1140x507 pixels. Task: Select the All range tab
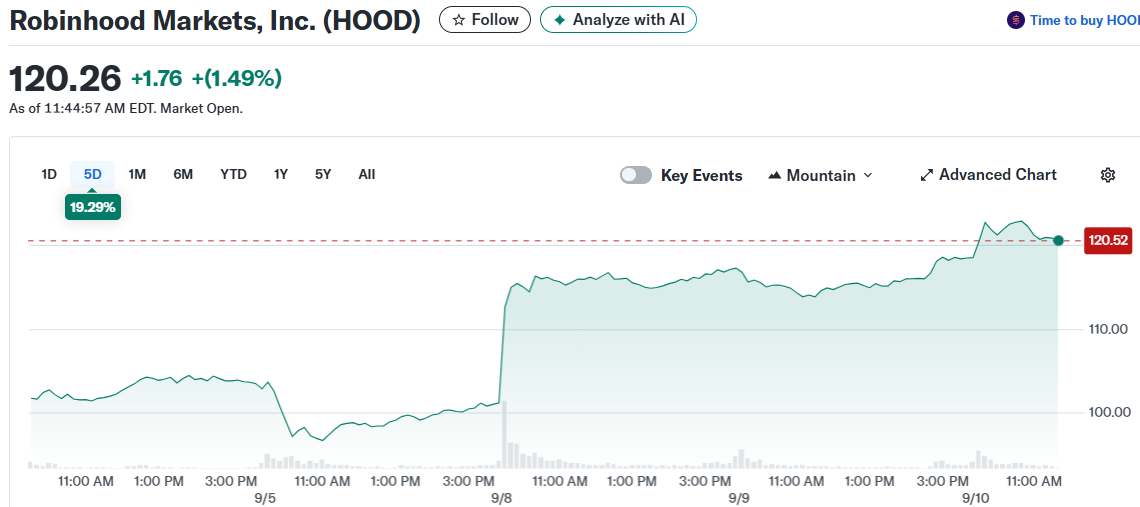pos(367,175)
